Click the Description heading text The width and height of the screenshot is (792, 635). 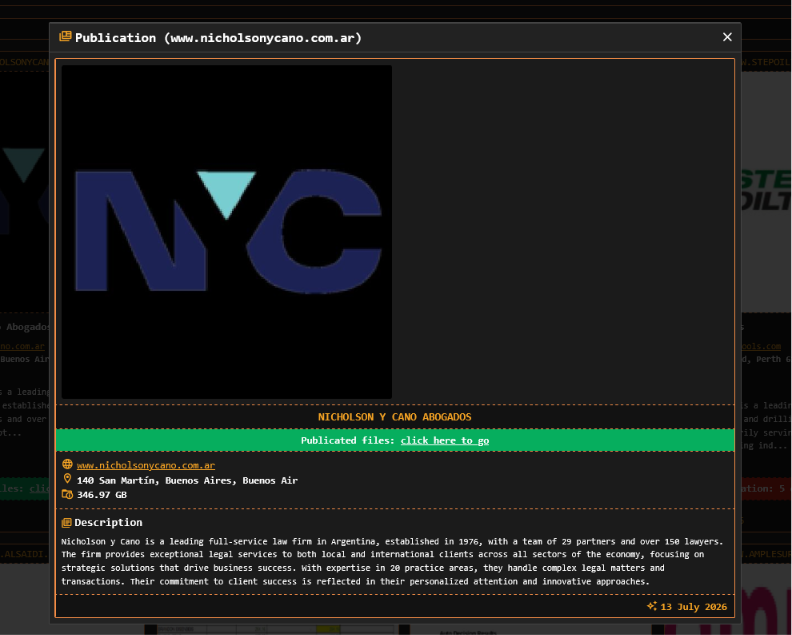click(108, 522)
